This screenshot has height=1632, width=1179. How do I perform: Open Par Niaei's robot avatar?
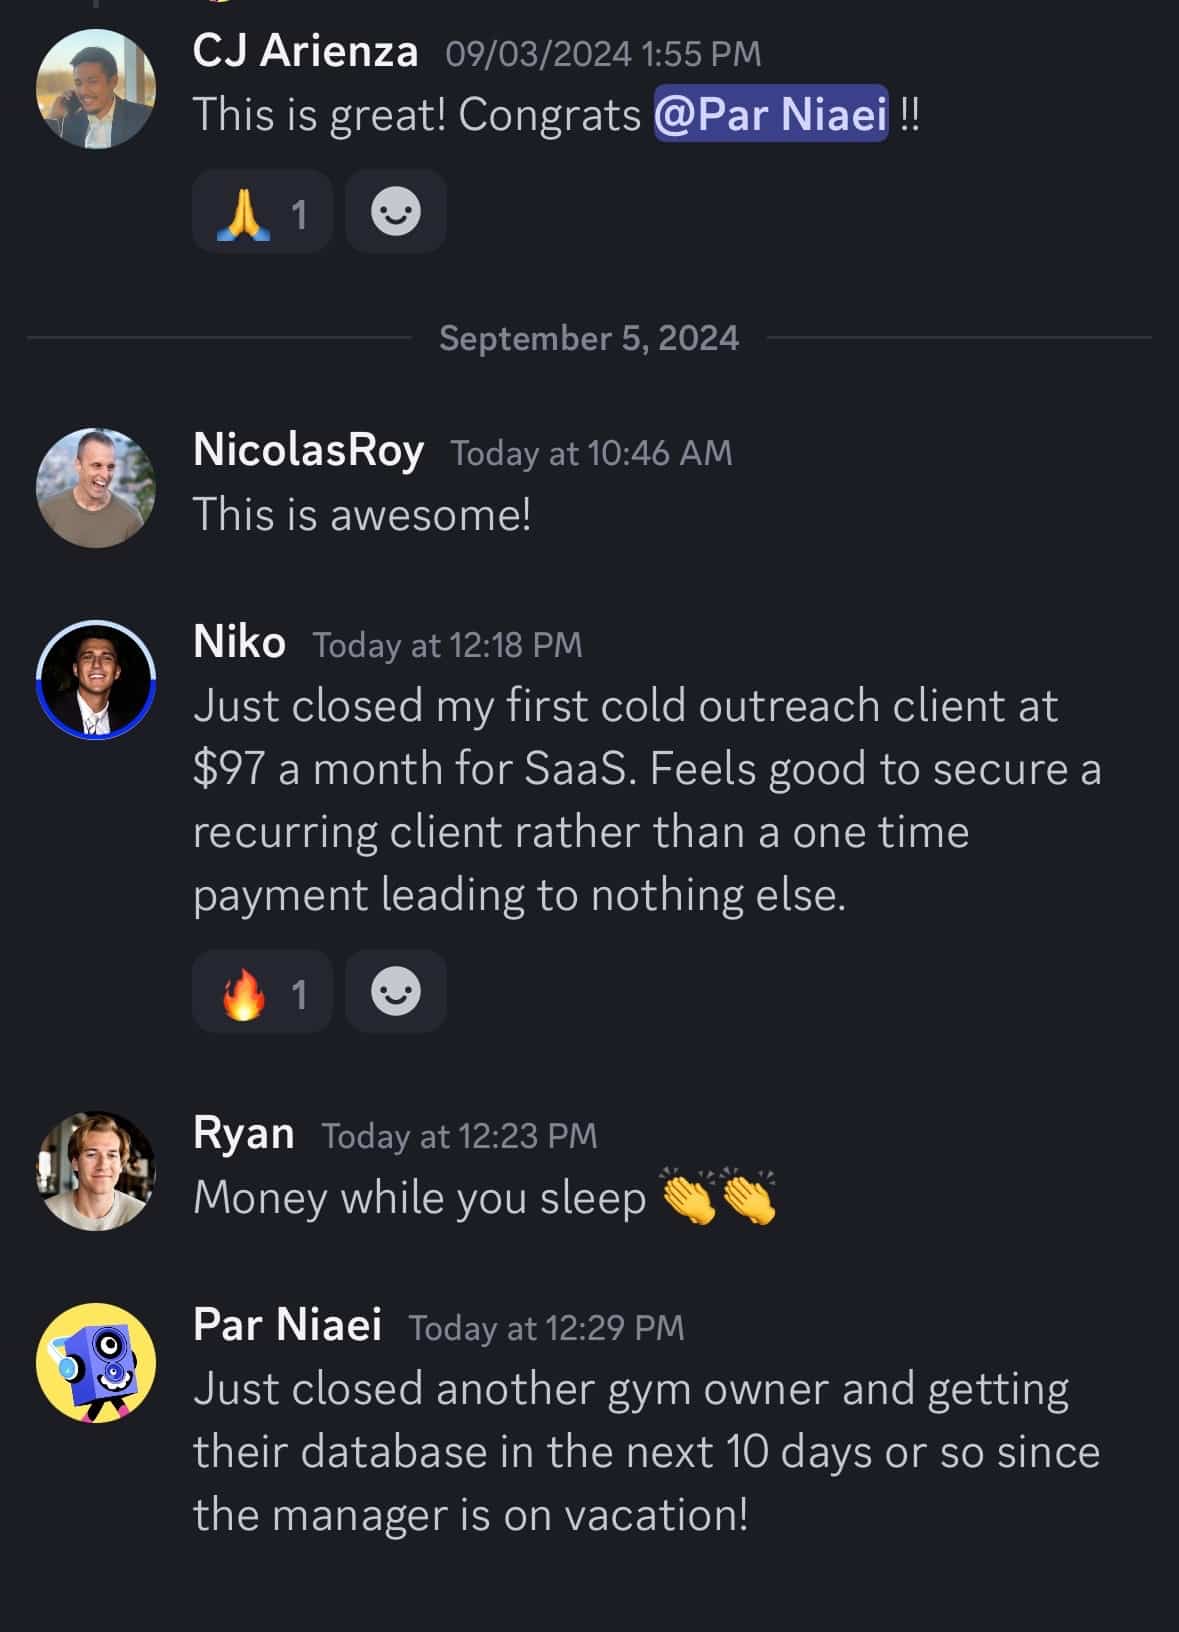point(96,1363)
